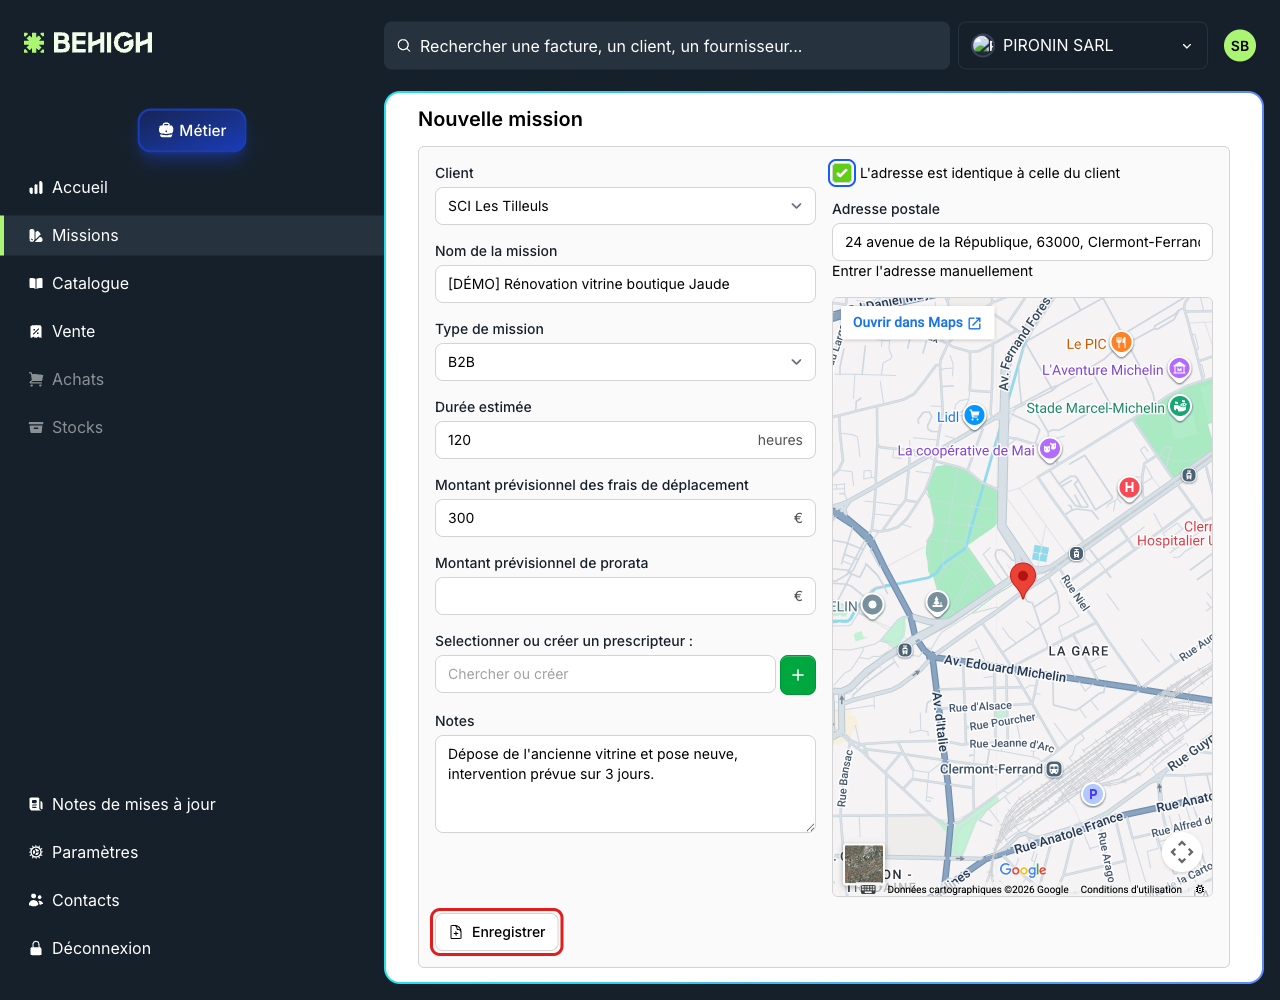Screen dimensions: 1280x1000
Task: Open the Type de mission dropdown
Action: point(625,362)
